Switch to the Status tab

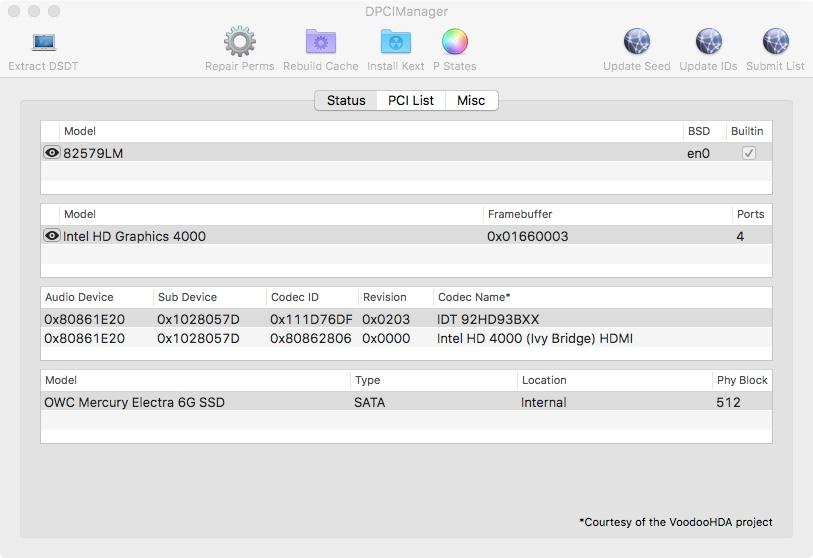(346, 101)
